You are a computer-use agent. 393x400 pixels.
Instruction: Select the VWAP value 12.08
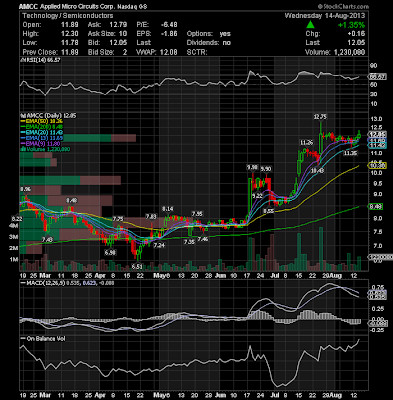(x=169, y=52)
